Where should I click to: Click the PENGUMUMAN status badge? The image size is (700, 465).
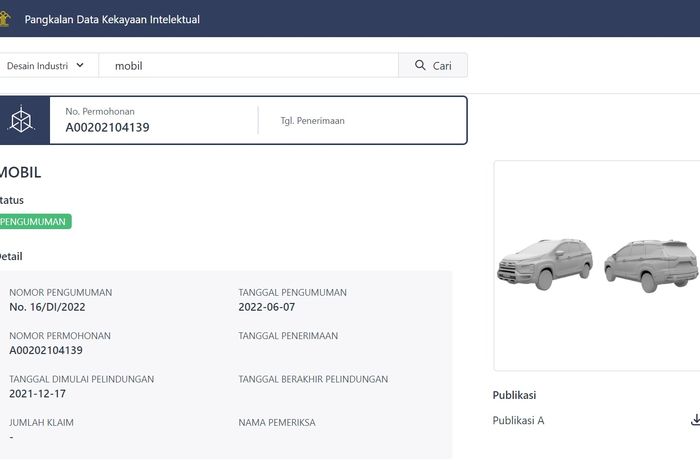(x=35, y=222)
